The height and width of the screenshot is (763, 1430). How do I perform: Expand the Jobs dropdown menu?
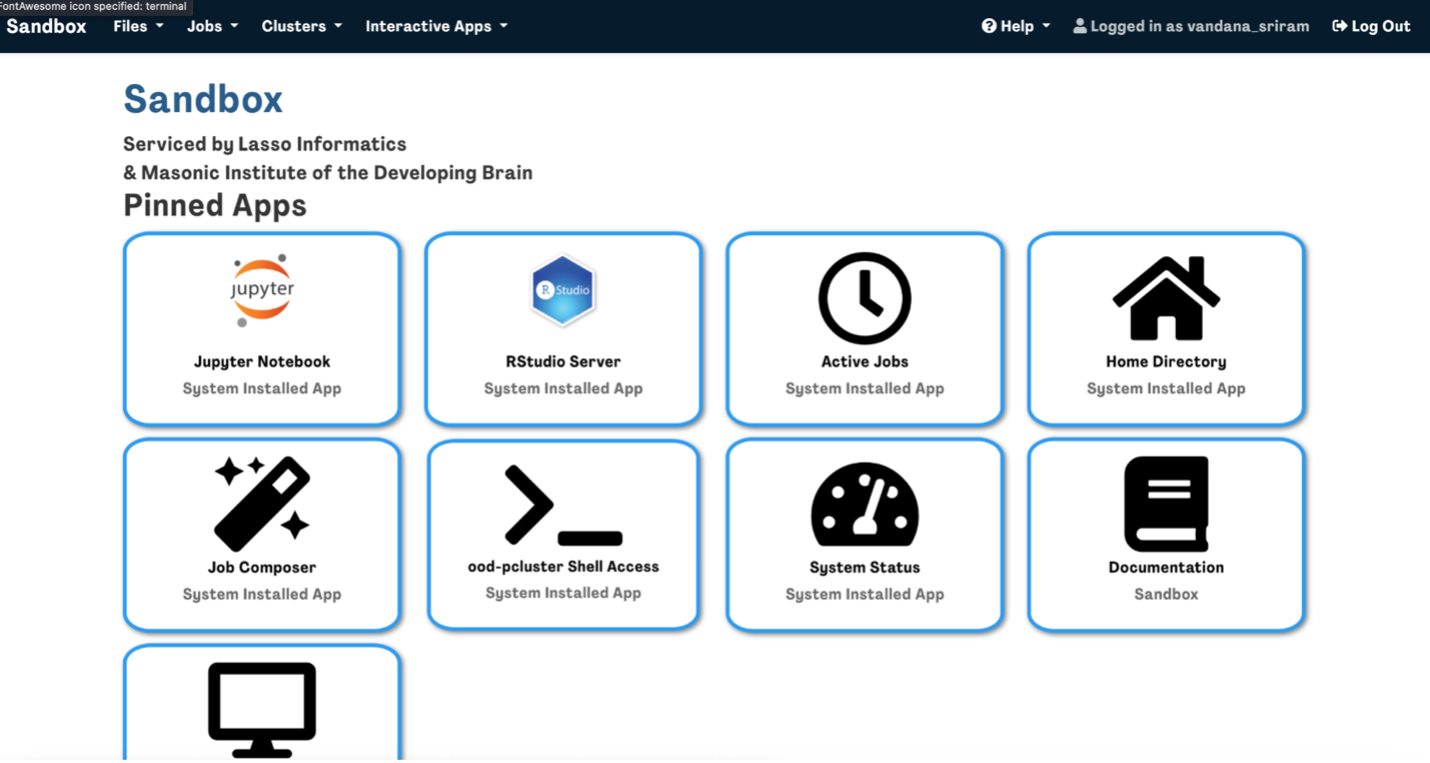click(x=212, y=26)
